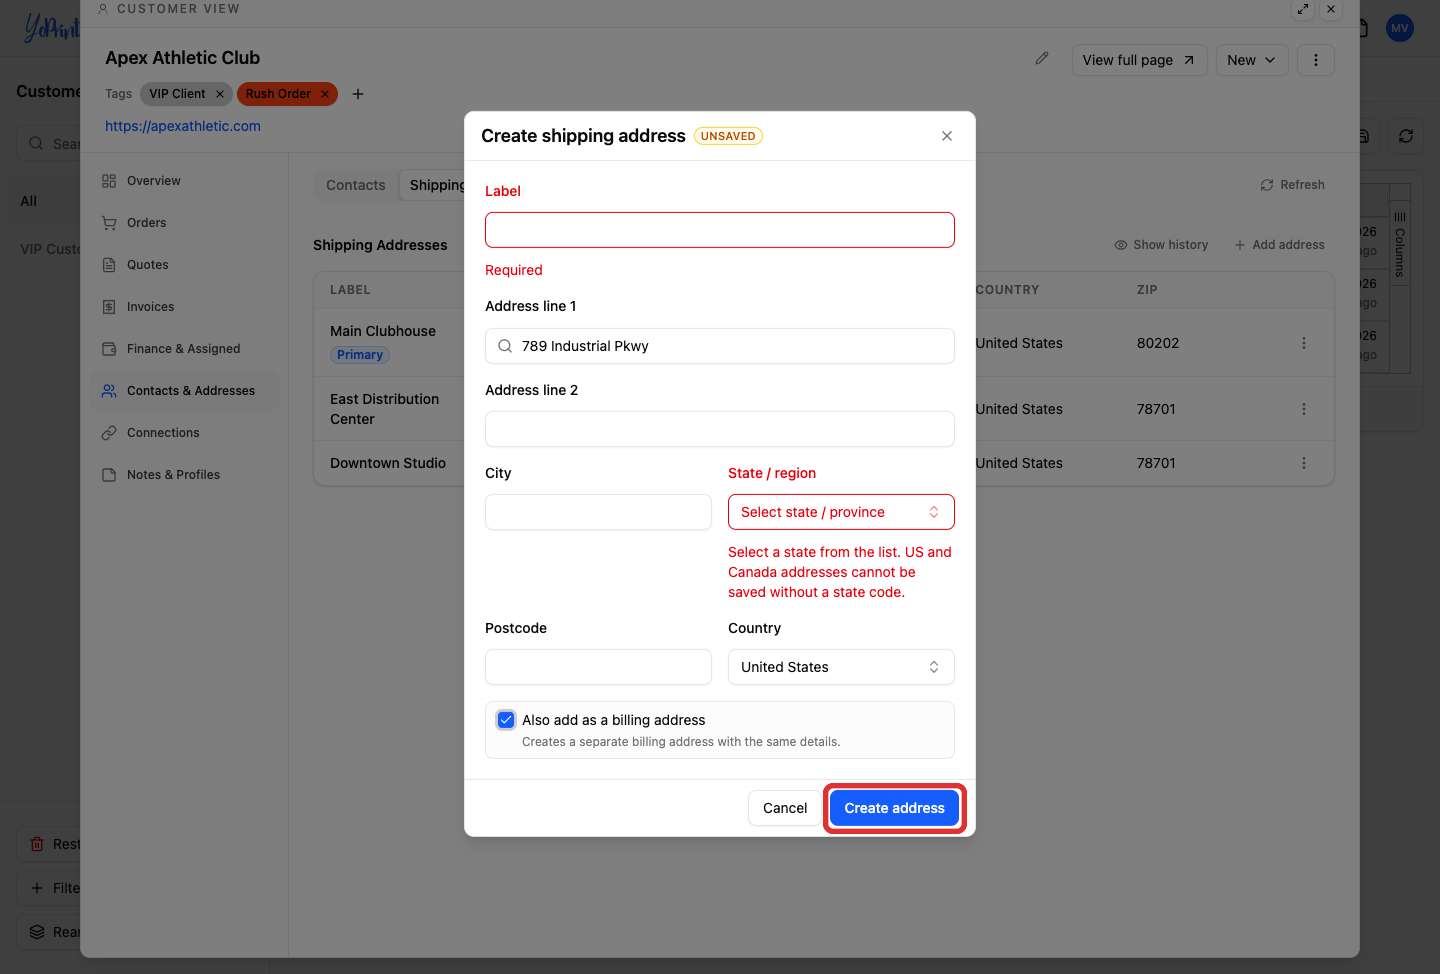Open Finance & Assigned section
Screen dimensions: 1440x974
click(x=184, y=349)
